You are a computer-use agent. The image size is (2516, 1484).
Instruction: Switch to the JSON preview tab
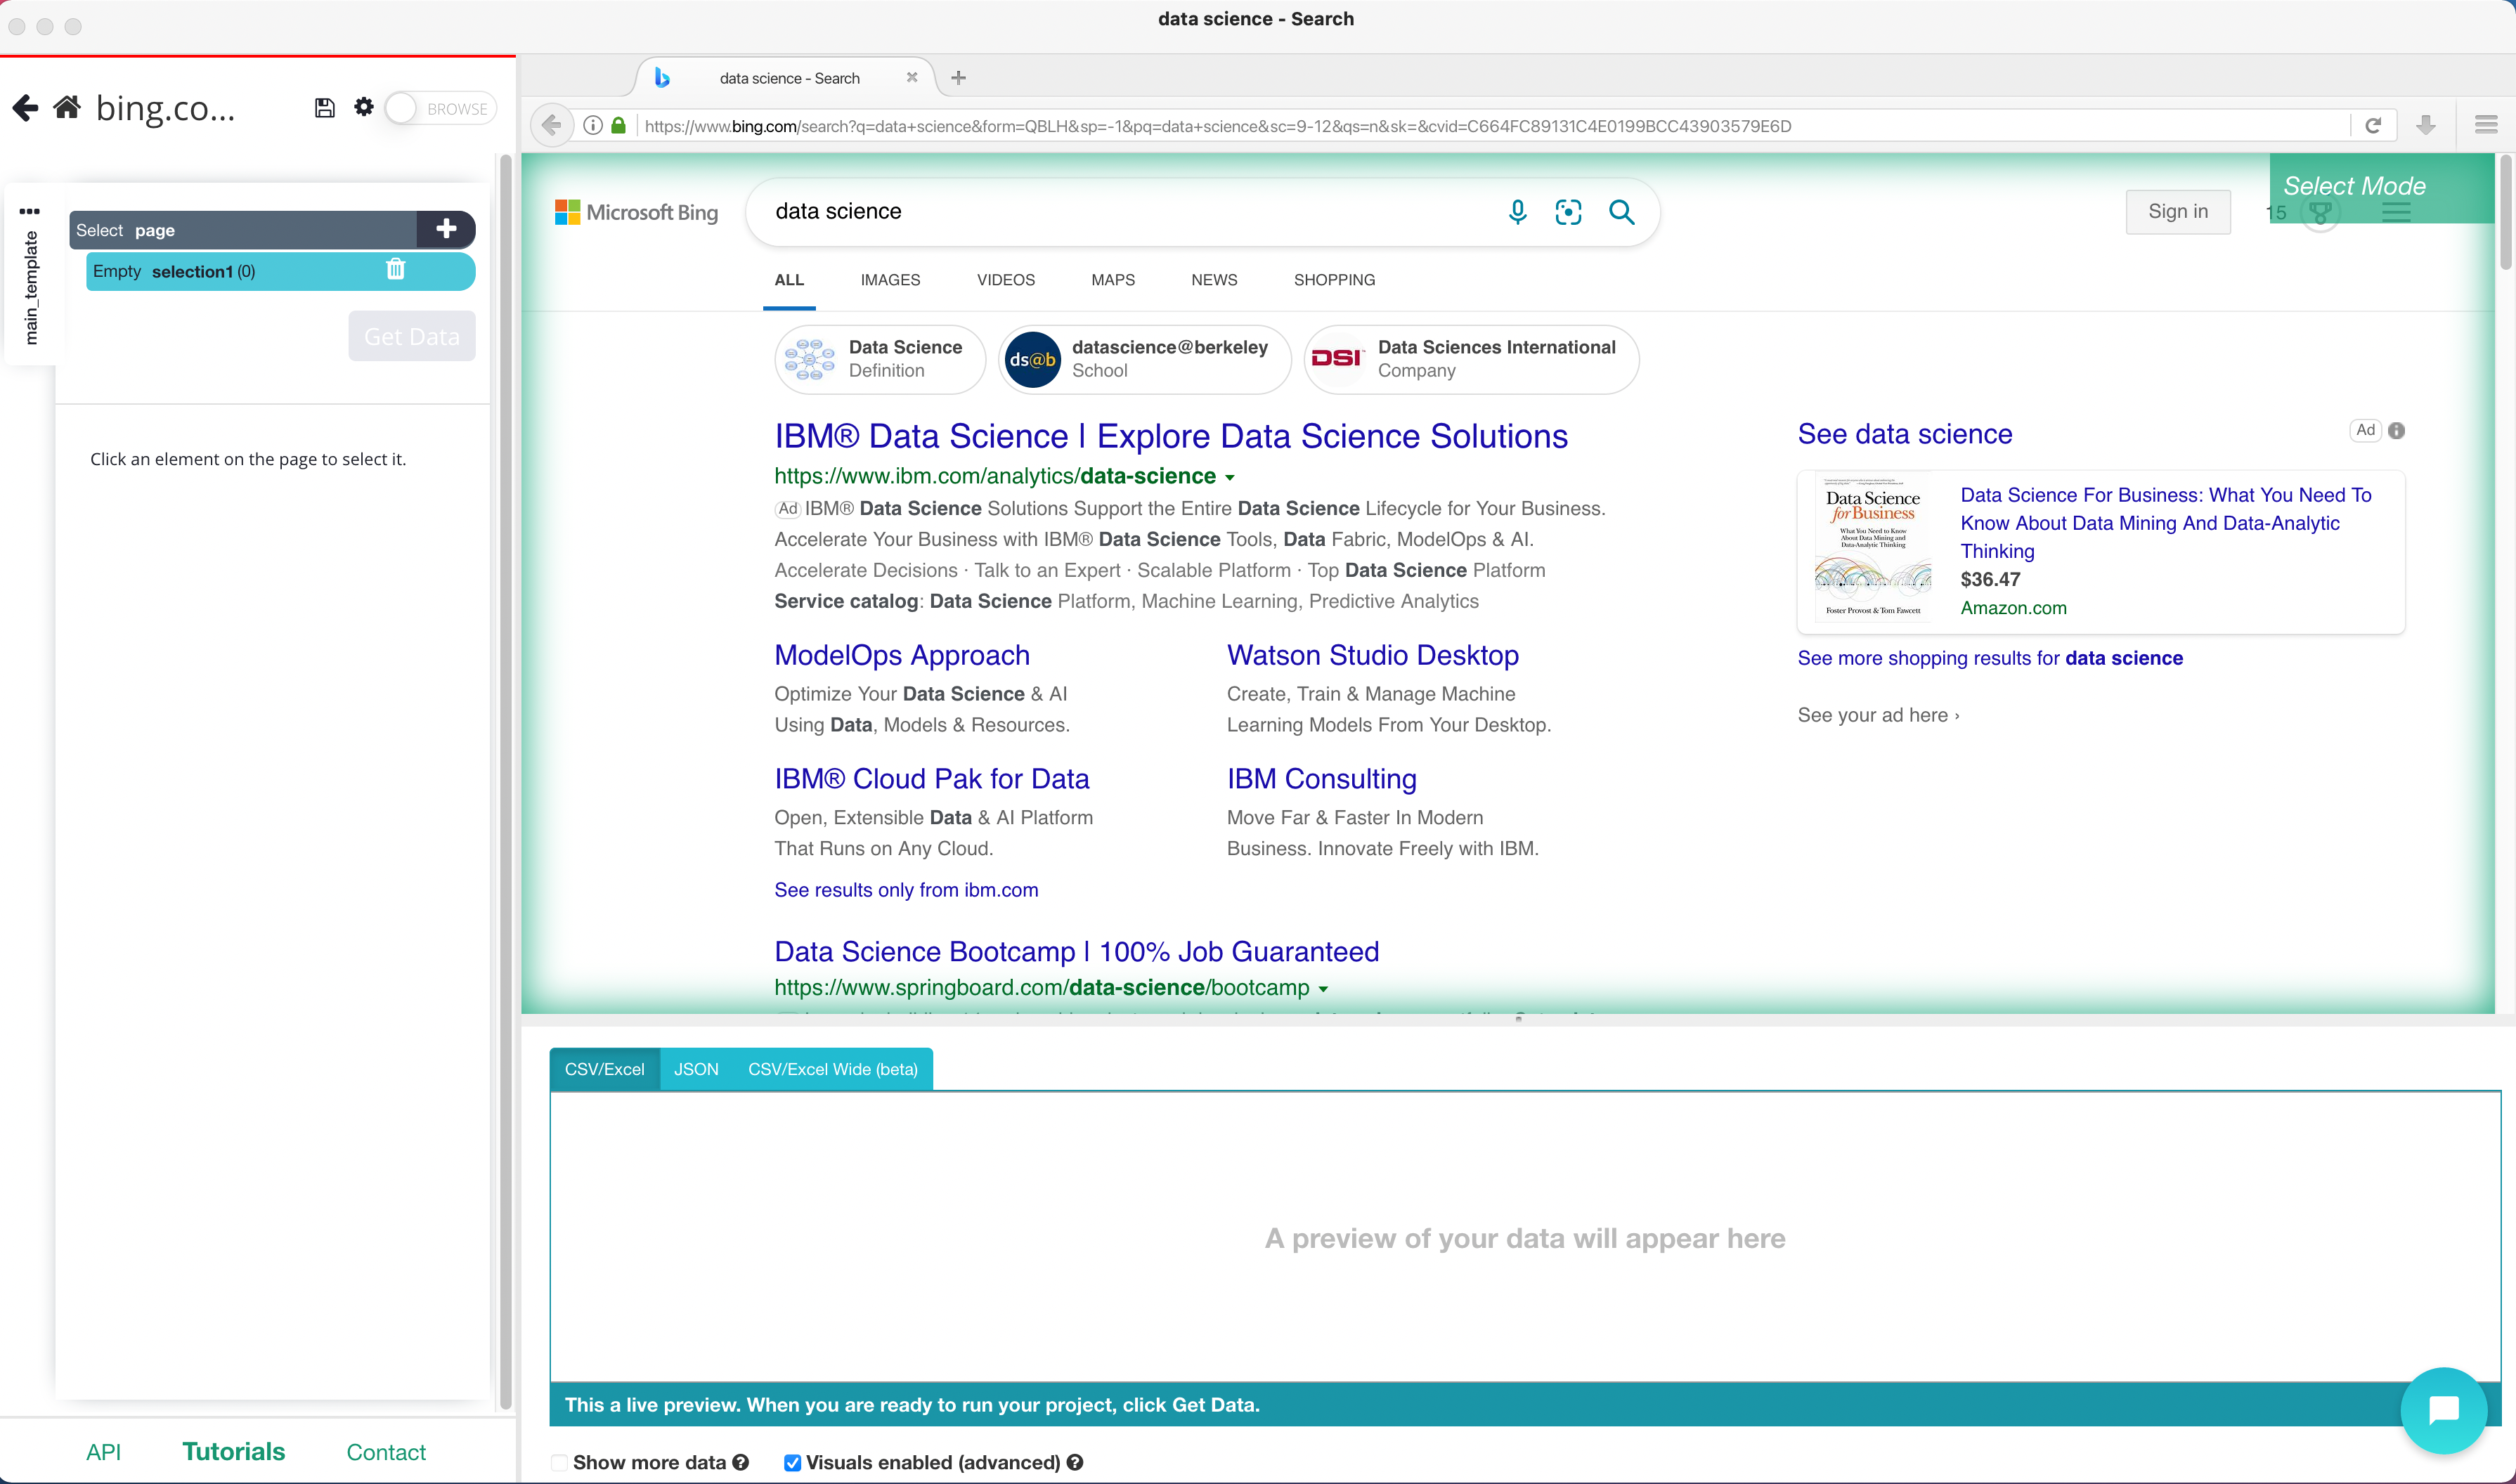pyautogui.click(x=696, y=1069)
